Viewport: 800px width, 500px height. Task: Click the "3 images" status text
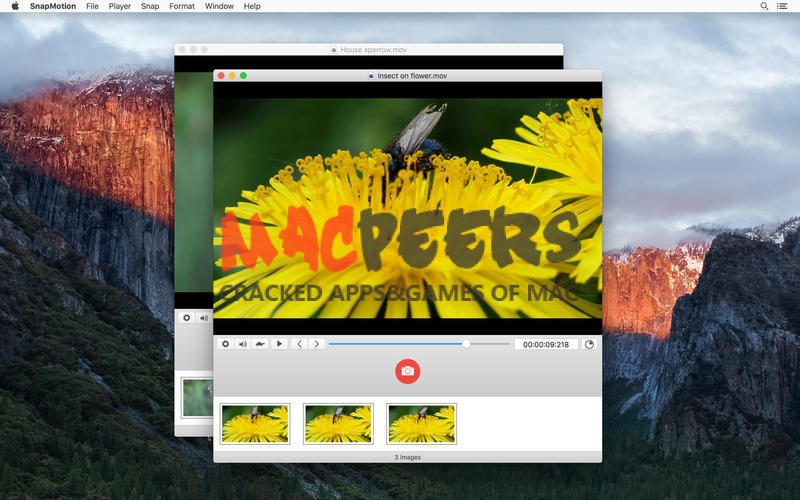[x=407, y=457]
